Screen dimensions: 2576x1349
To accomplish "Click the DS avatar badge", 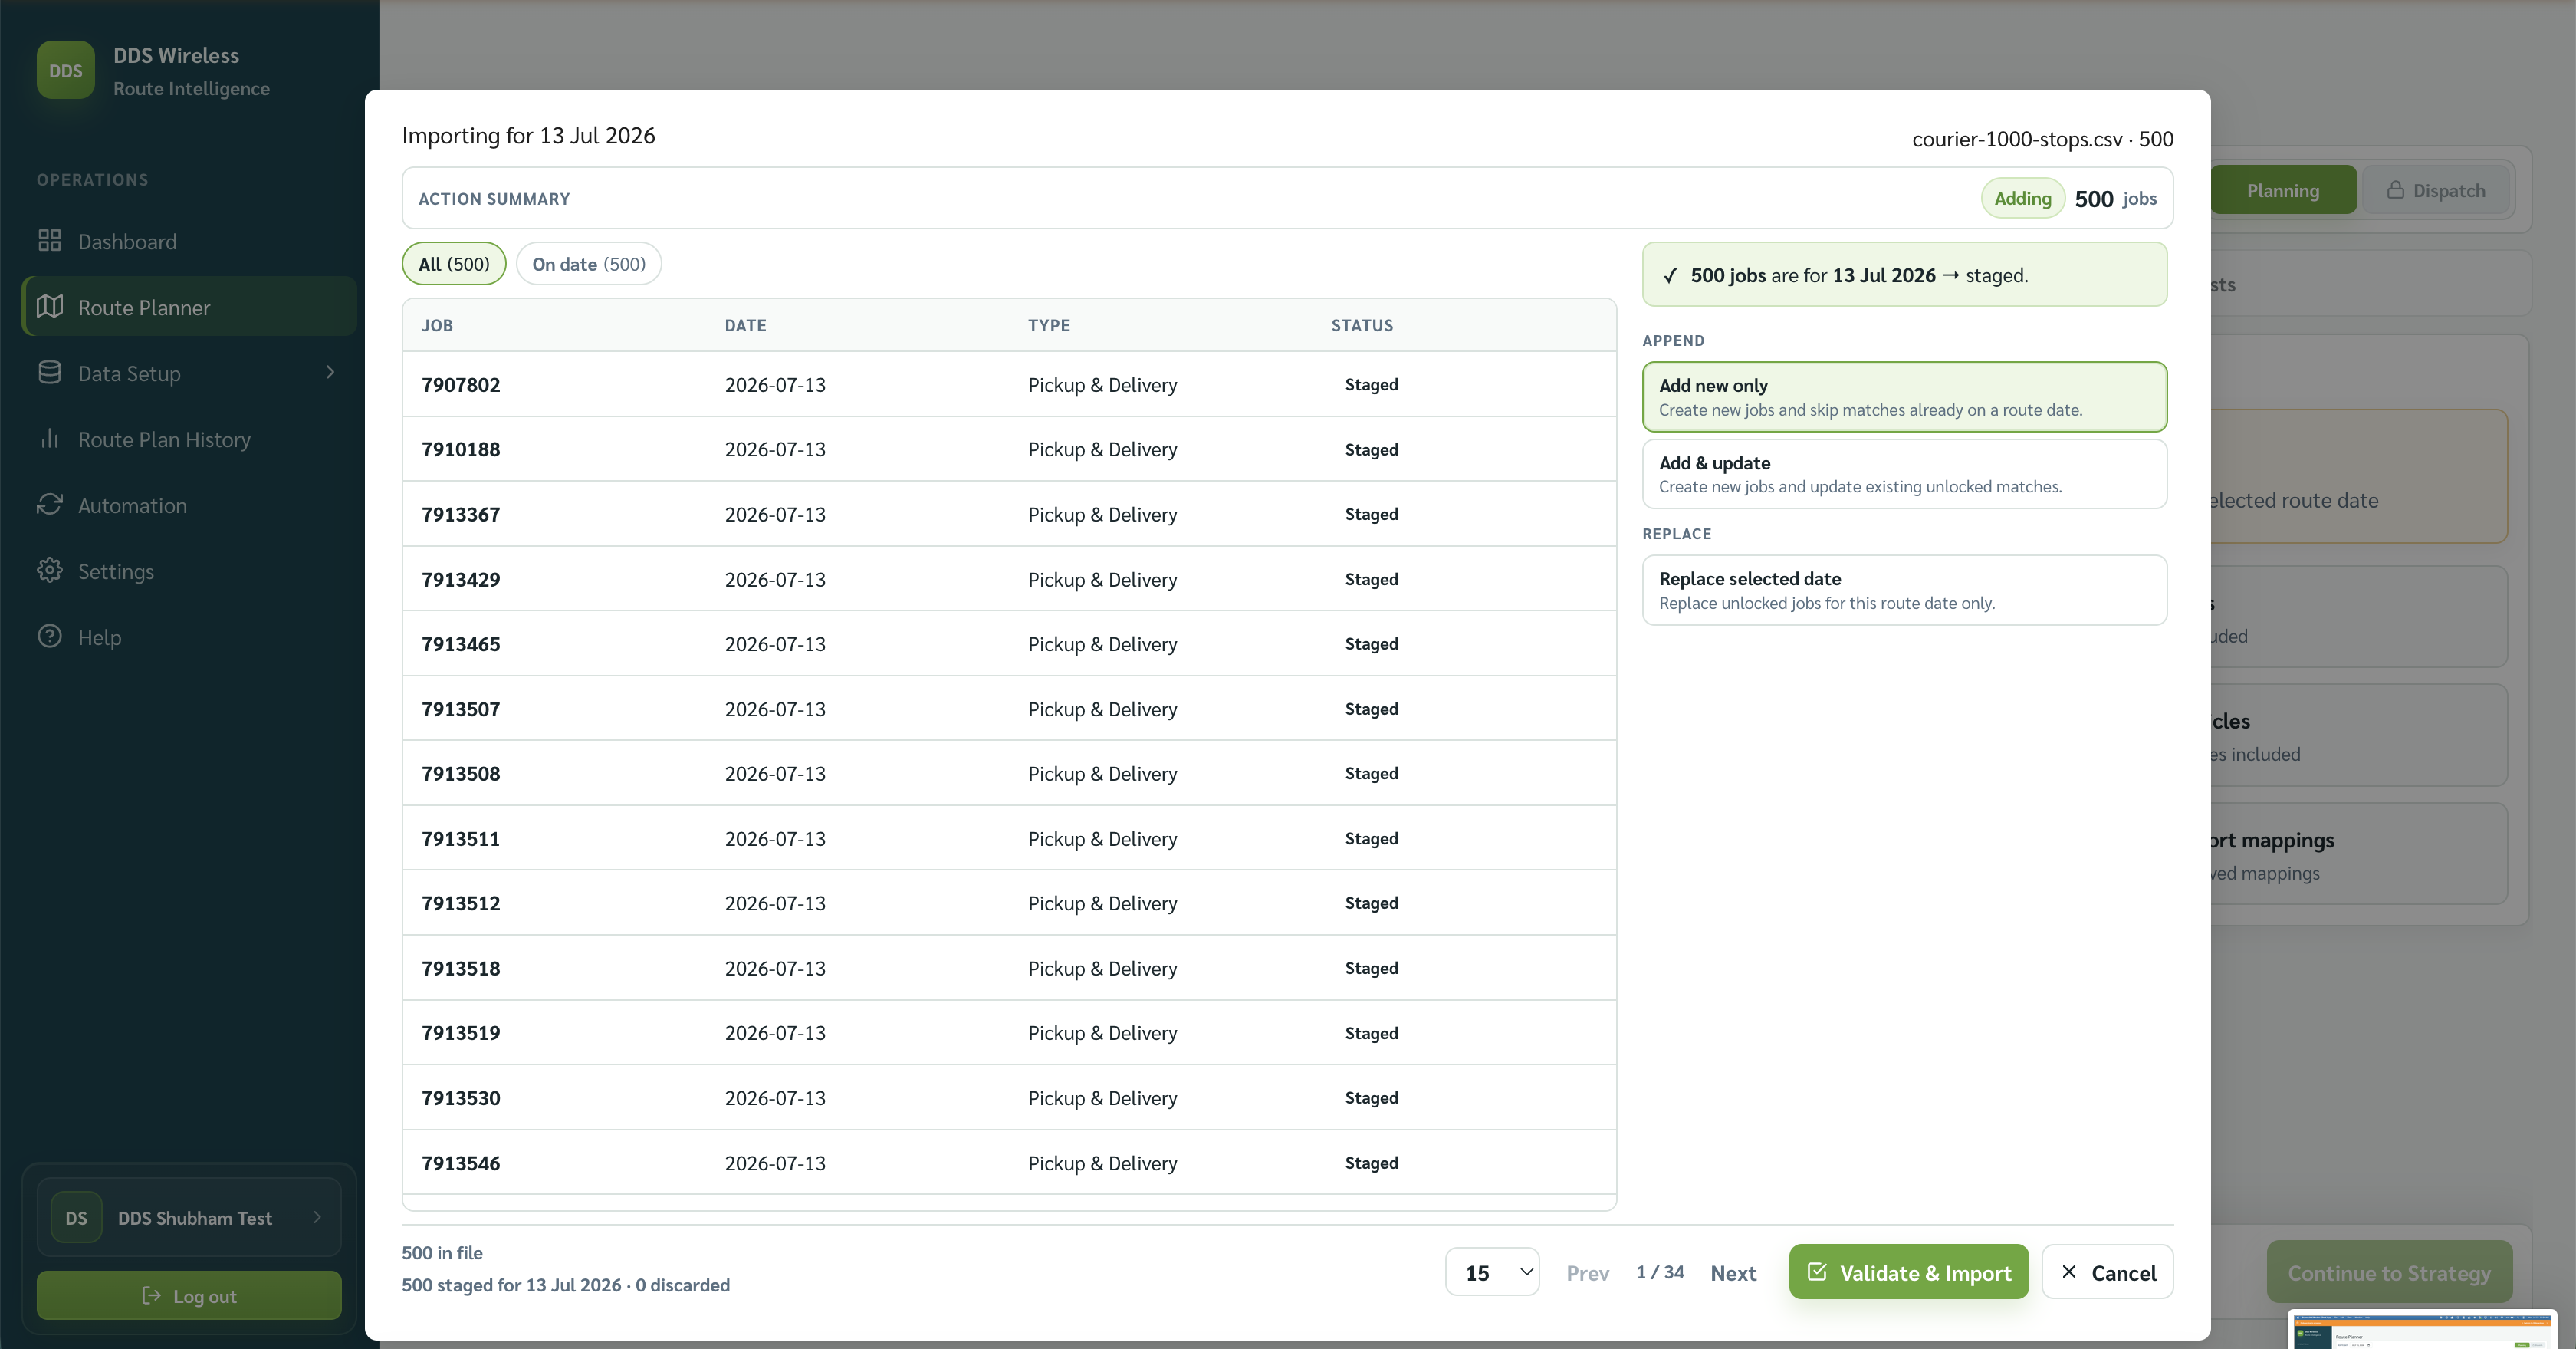I will (x=76, y=1217).
